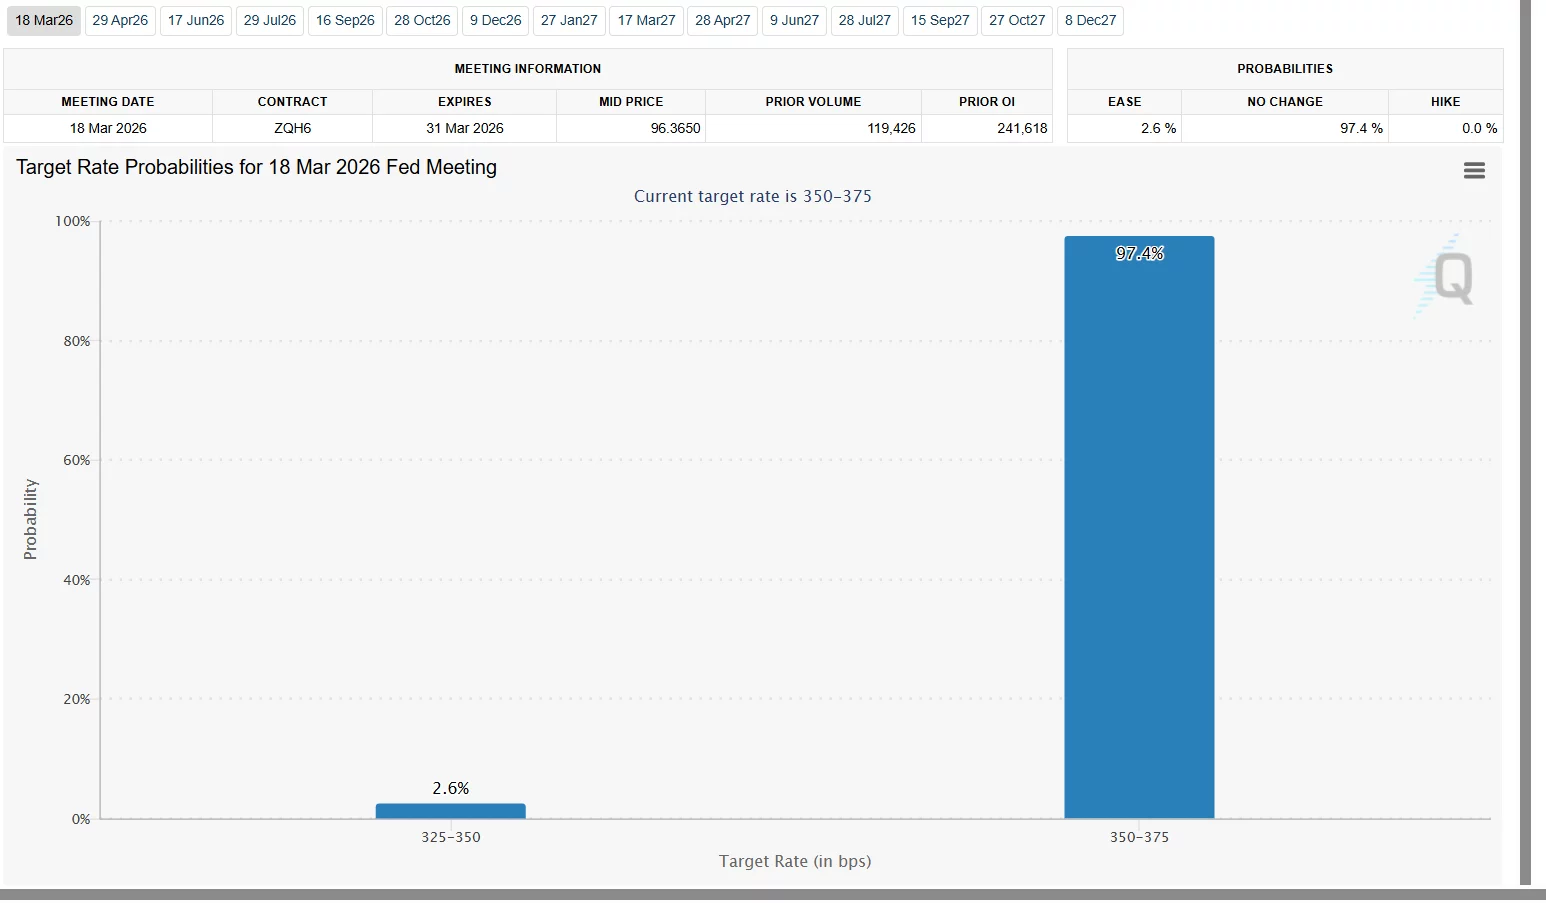Open the 27 Jan27 meeting tab
The height and width of the screenshot is (903, 1546).
coord(568,20)
